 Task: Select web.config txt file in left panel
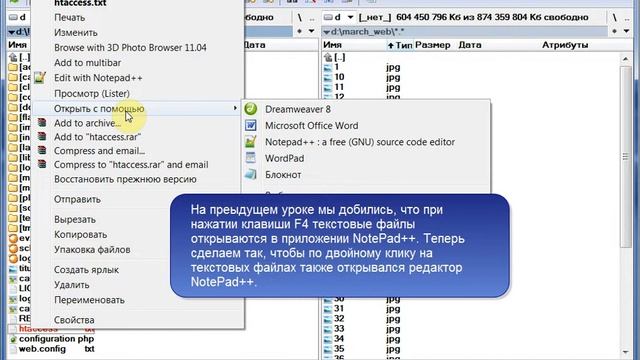52,349
